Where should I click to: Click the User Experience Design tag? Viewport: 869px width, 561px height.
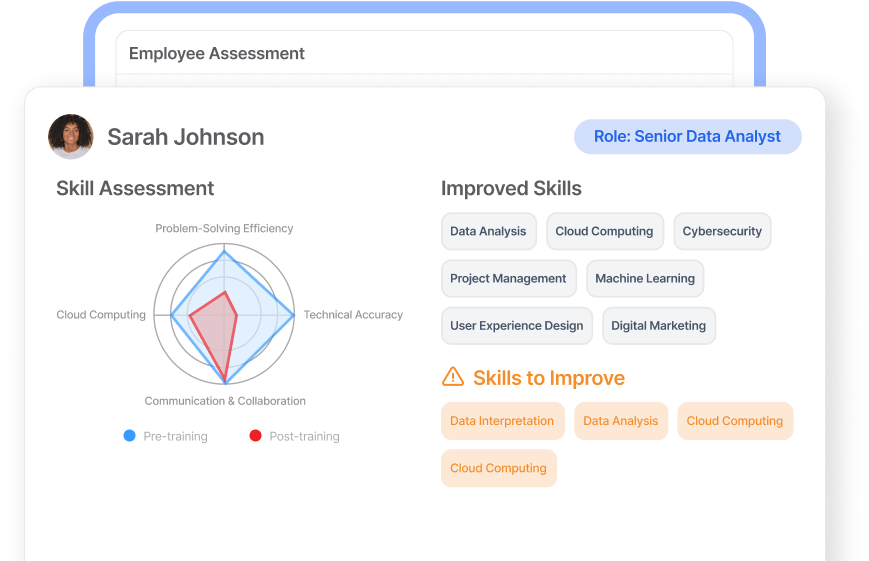click(516, 326)
